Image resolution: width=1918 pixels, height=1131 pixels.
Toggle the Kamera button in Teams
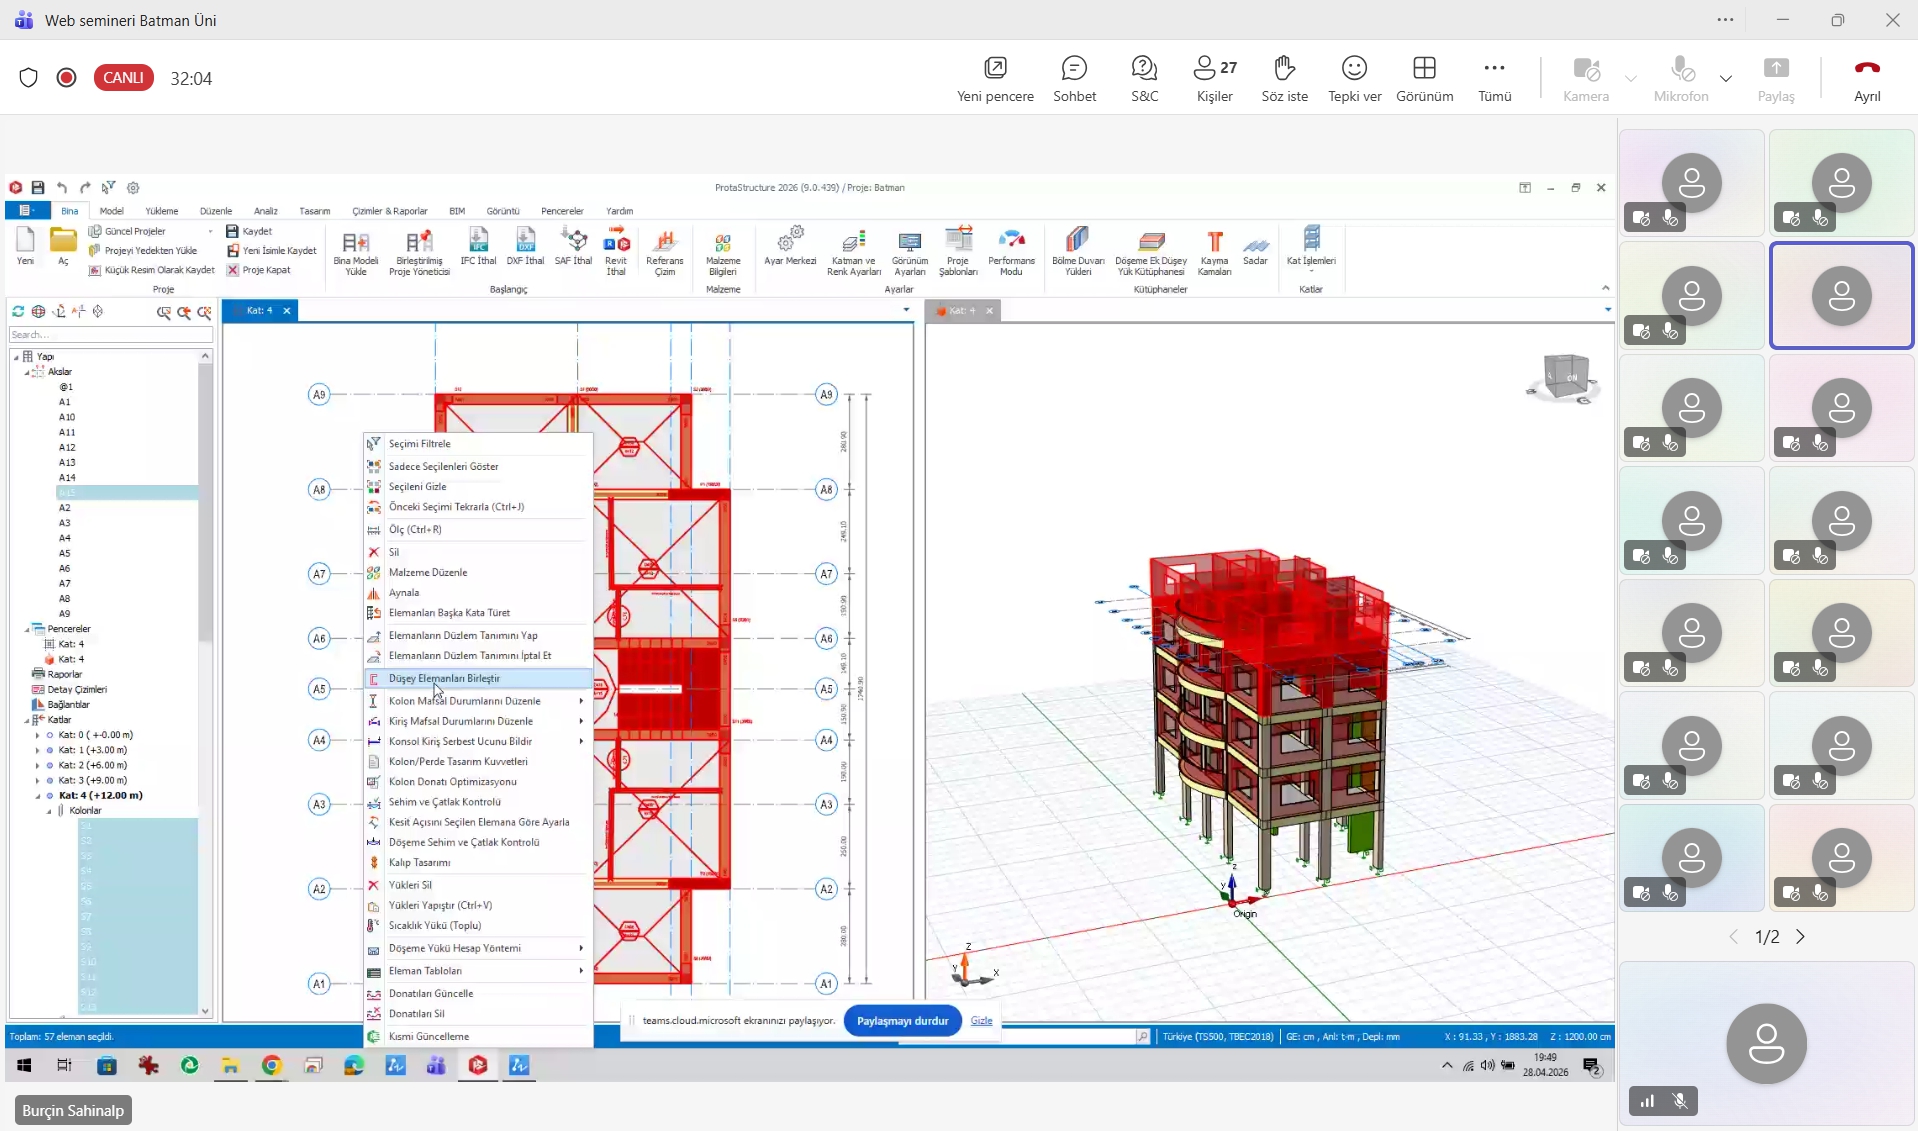(x=1586, y=78)
